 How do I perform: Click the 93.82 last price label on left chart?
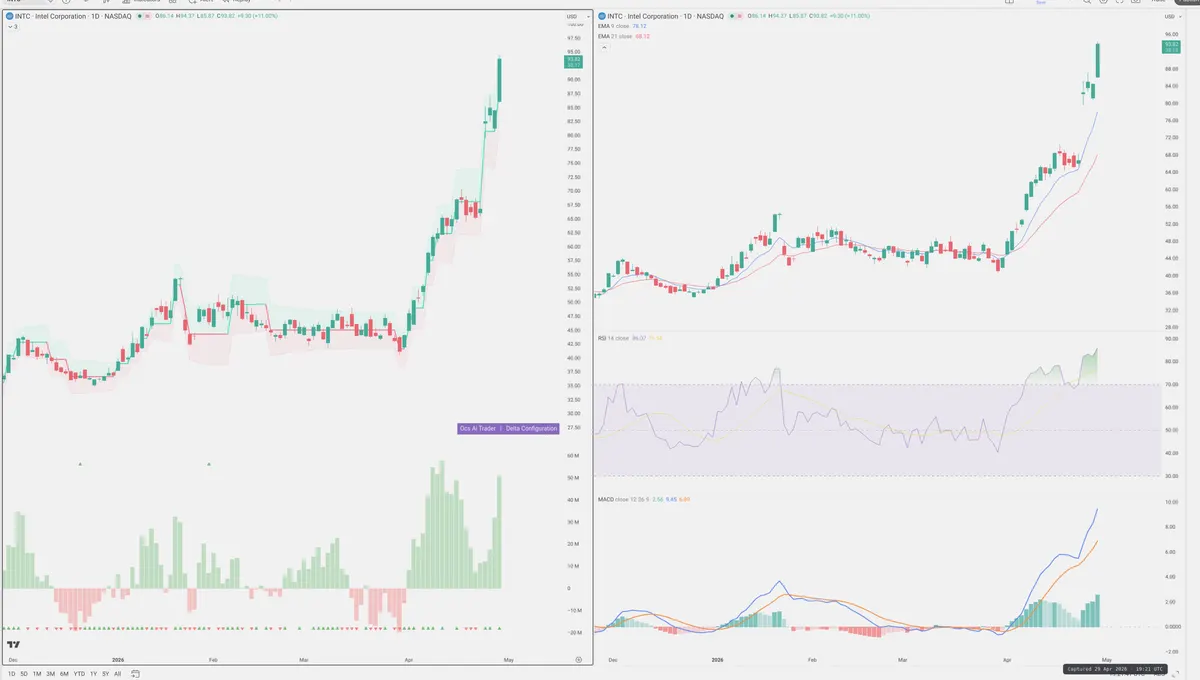[x=574, y=61]
